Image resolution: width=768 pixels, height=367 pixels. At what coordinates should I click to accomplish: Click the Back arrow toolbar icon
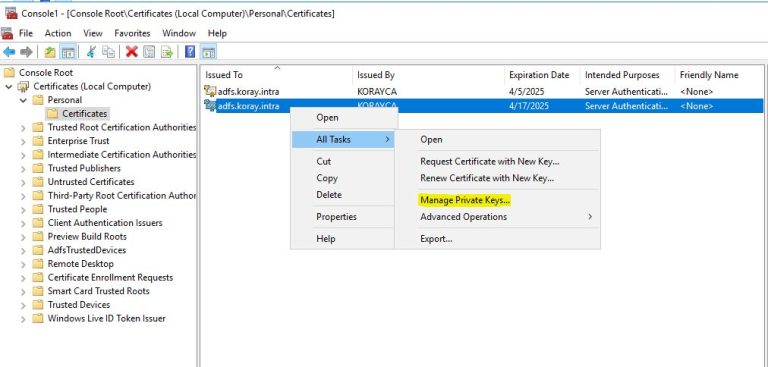coord(9,52)
